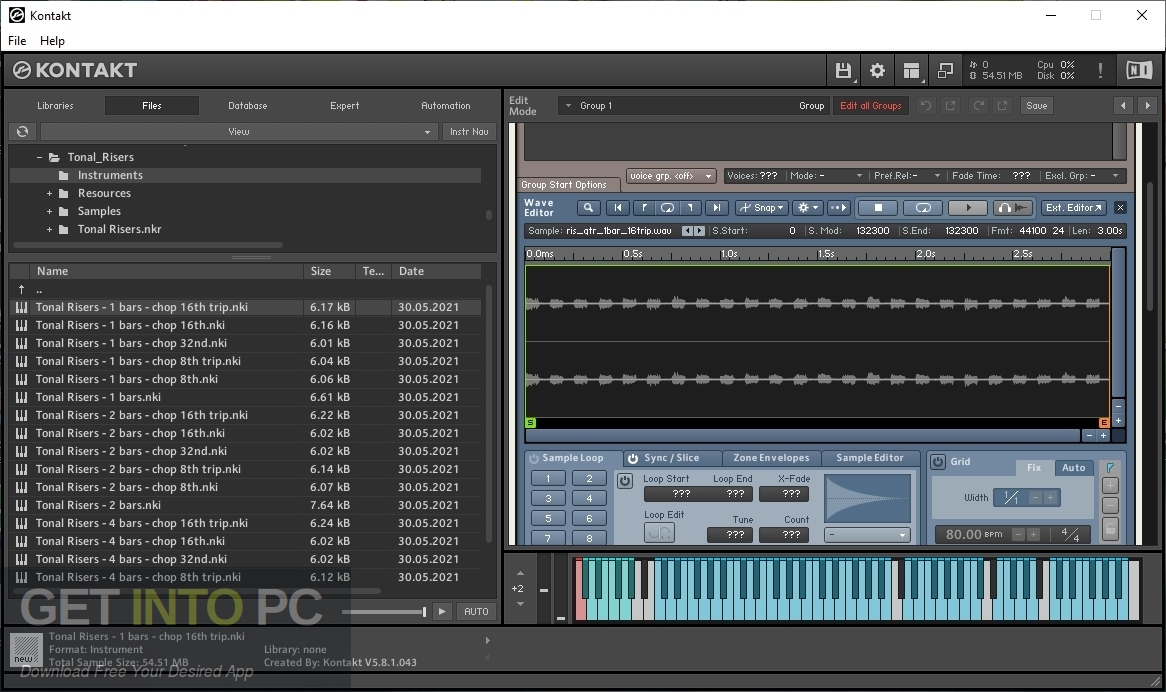Stop sample playback in Wave Editor
The width and height of the screenshot is (1166, 692).
click(877, 208)
